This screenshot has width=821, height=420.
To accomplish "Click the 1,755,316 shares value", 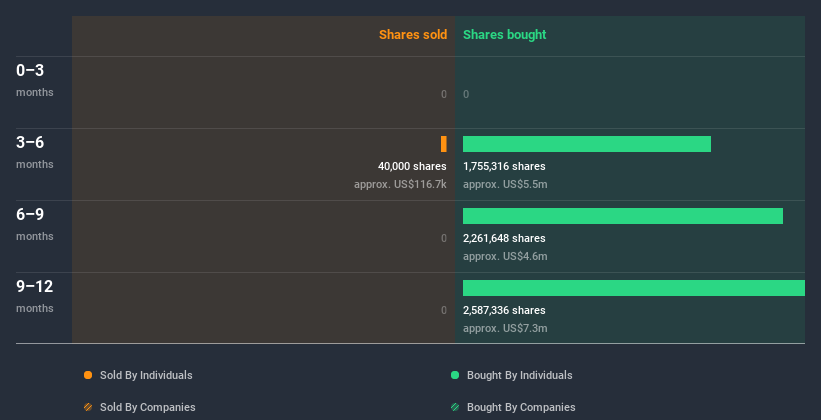I will (504, 166).
